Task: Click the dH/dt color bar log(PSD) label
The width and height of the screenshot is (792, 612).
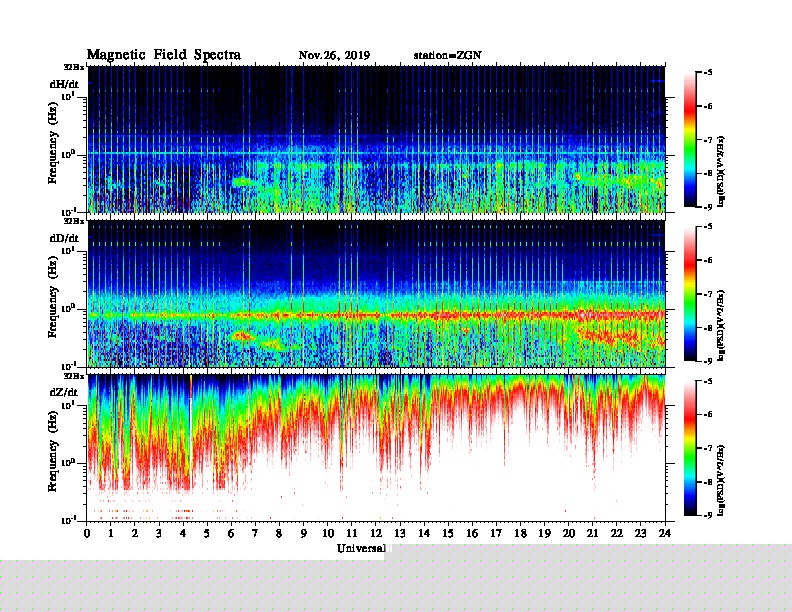Action: pyautogui.click(x=721, y=171)
